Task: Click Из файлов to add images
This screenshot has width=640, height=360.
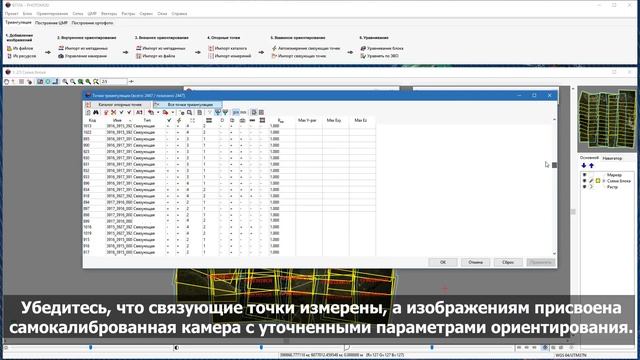Action: click(x=20, y=48)
